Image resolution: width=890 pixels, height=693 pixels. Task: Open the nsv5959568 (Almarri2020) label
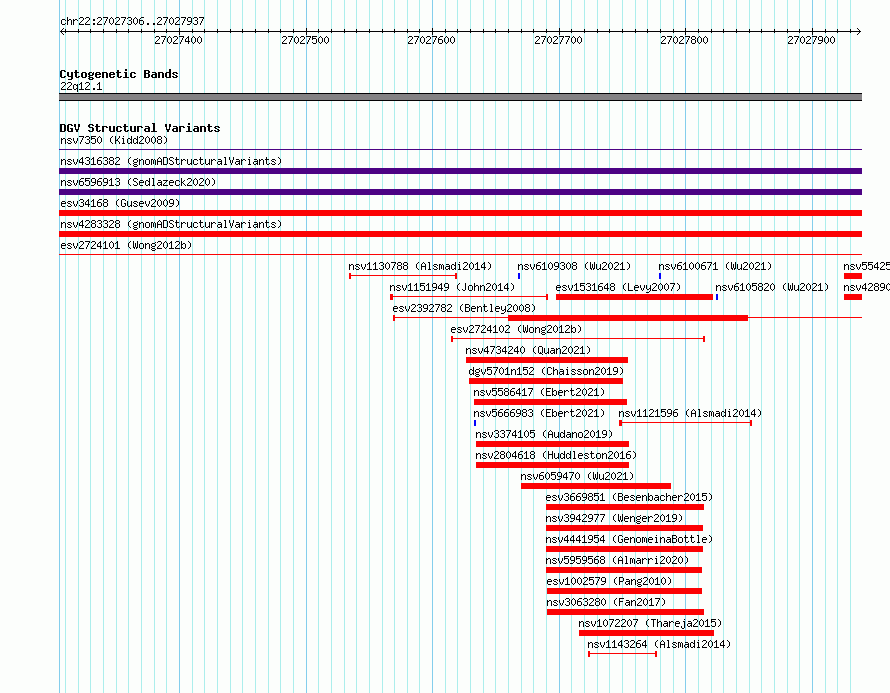[617, 560]
